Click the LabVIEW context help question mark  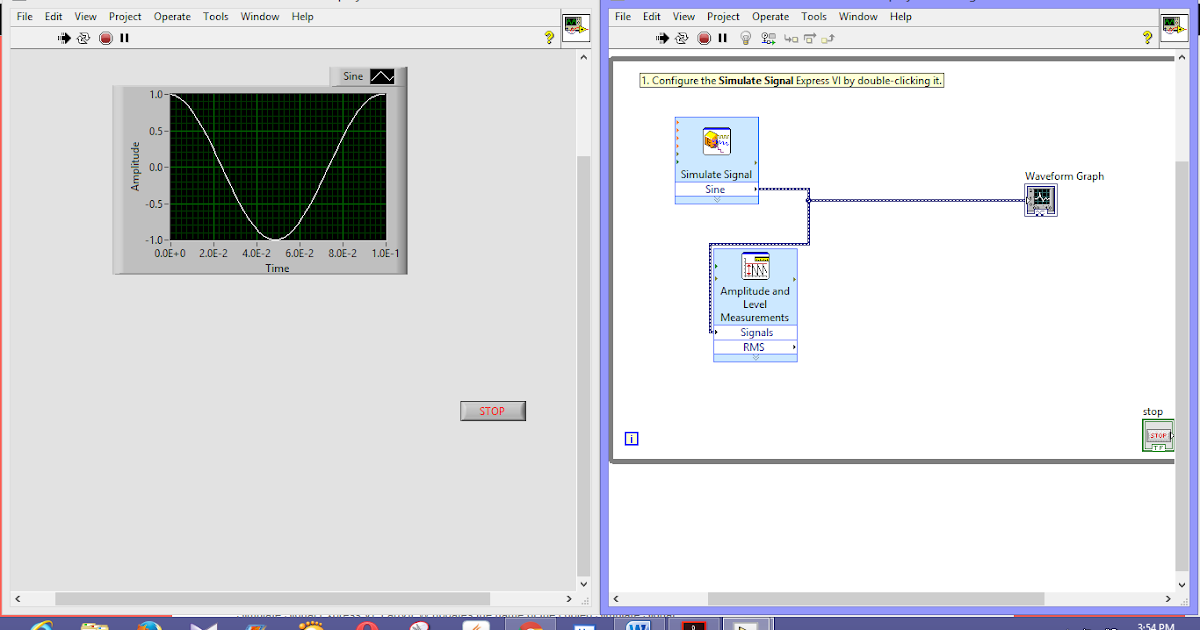tap(1145, 38)
